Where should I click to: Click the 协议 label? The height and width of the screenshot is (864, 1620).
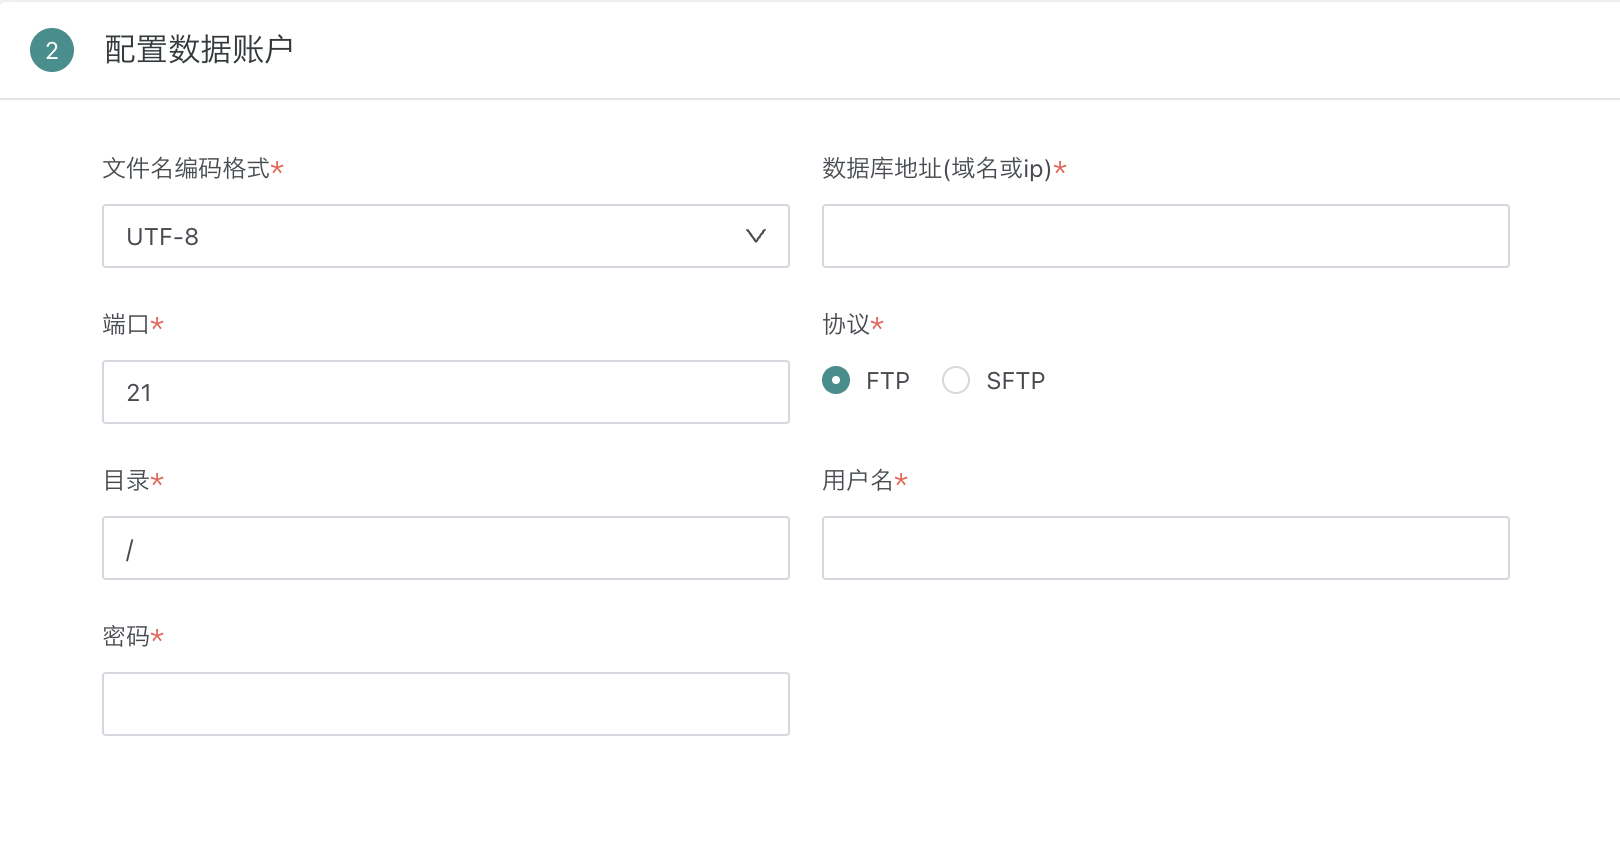point(846,324)
